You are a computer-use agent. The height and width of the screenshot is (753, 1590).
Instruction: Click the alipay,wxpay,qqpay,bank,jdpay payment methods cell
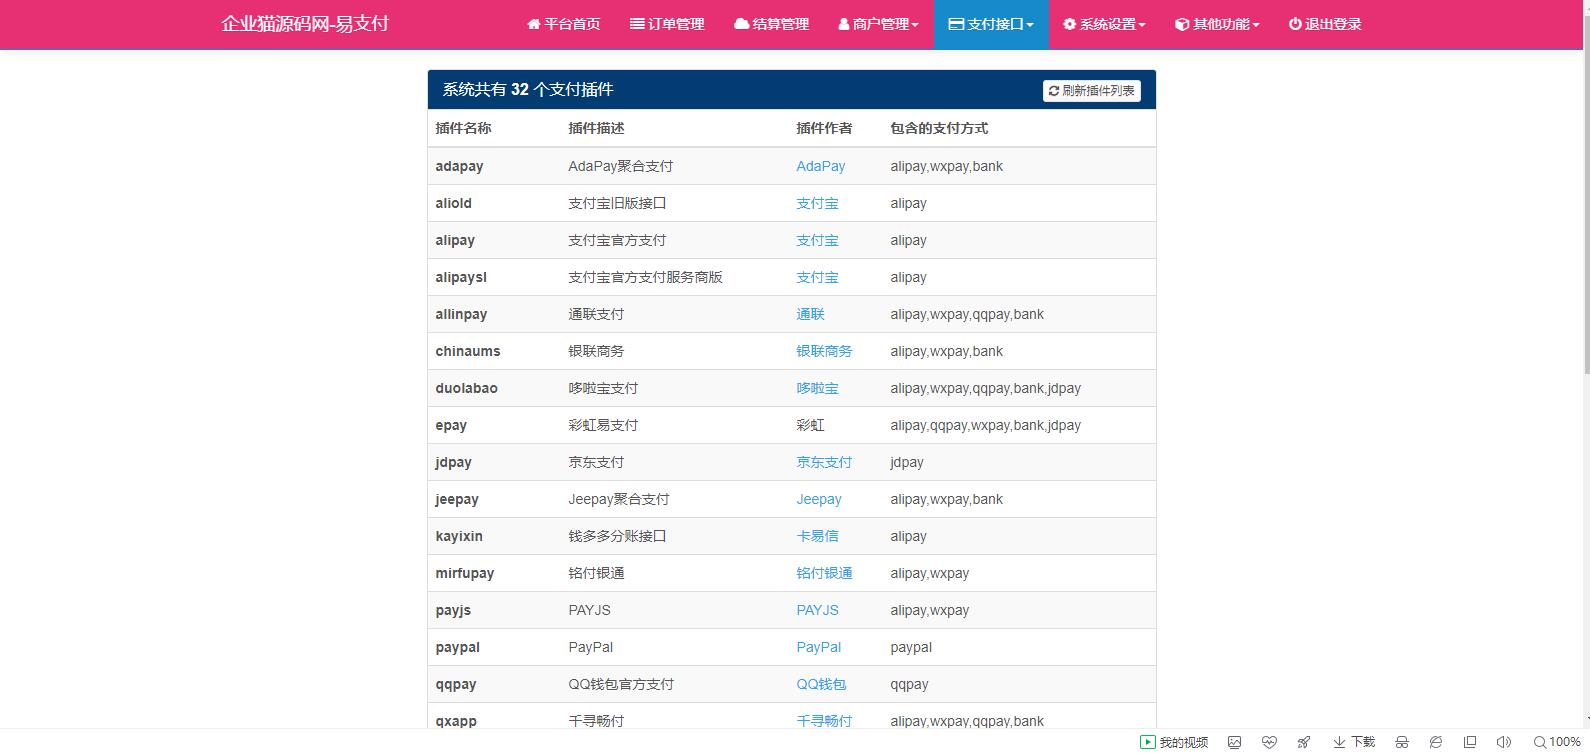click(x=985, y=388)
